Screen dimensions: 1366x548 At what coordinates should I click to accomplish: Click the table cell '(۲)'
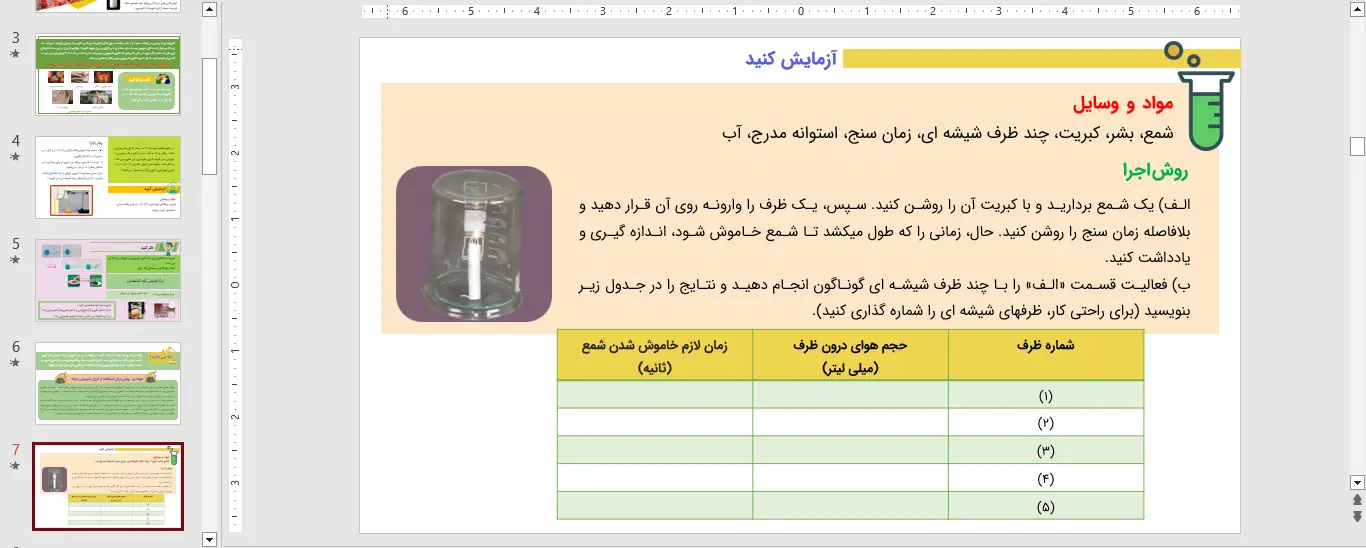(x=1046, y=423)
